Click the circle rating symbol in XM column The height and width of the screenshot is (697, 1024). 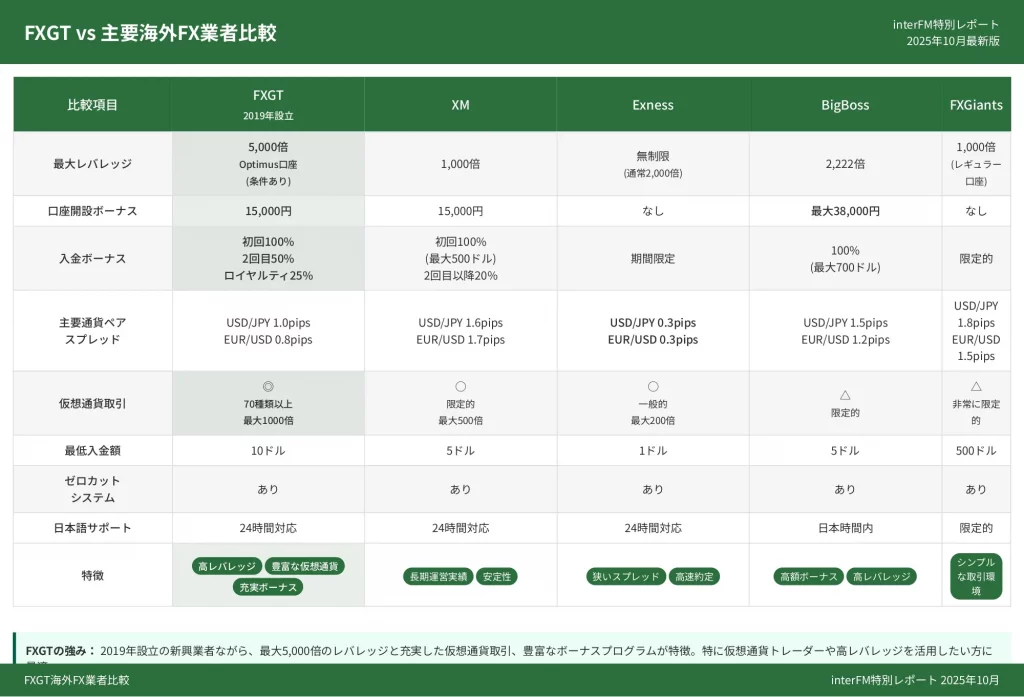(460, 386)
